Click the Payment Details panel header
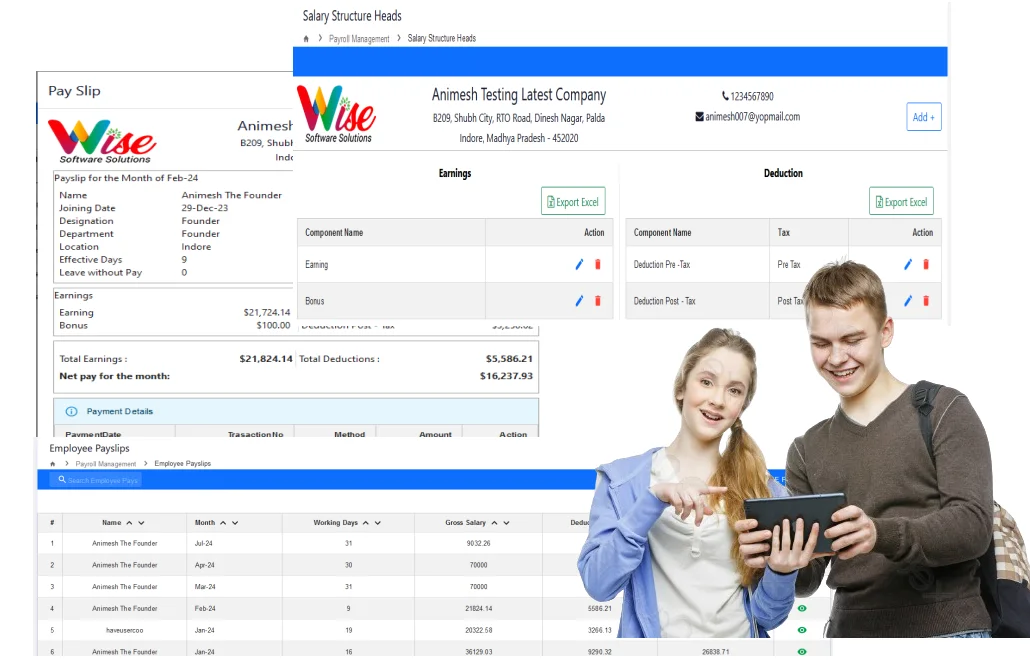Image resolution: width=1030 pixels, height=660 pixels. pos(296,412)
